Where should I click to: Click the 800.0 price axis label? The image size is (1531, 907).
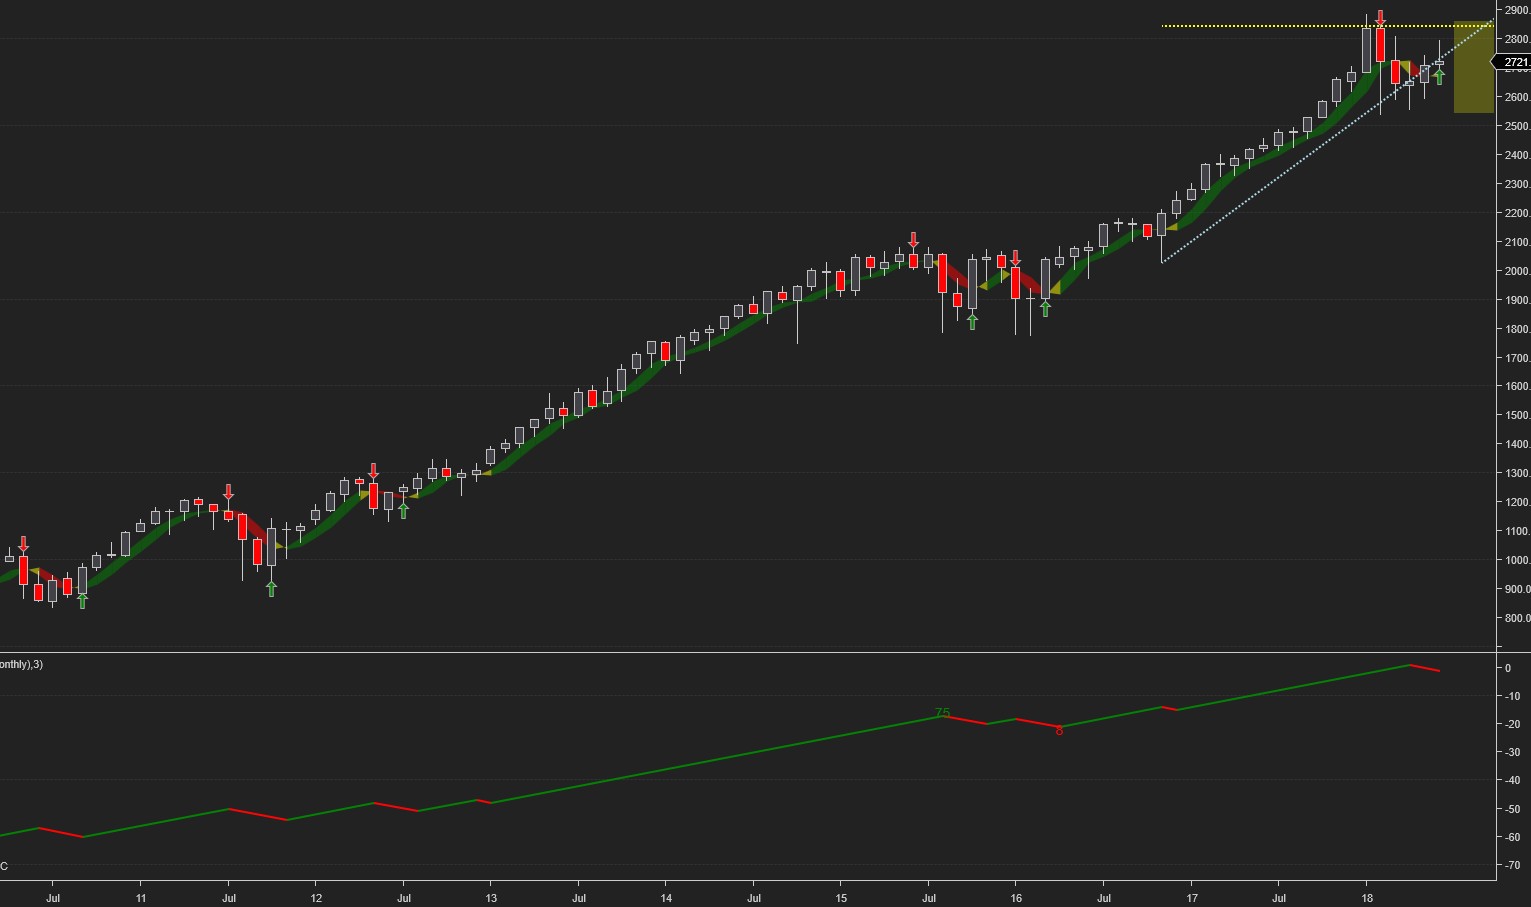(1516, 618)
